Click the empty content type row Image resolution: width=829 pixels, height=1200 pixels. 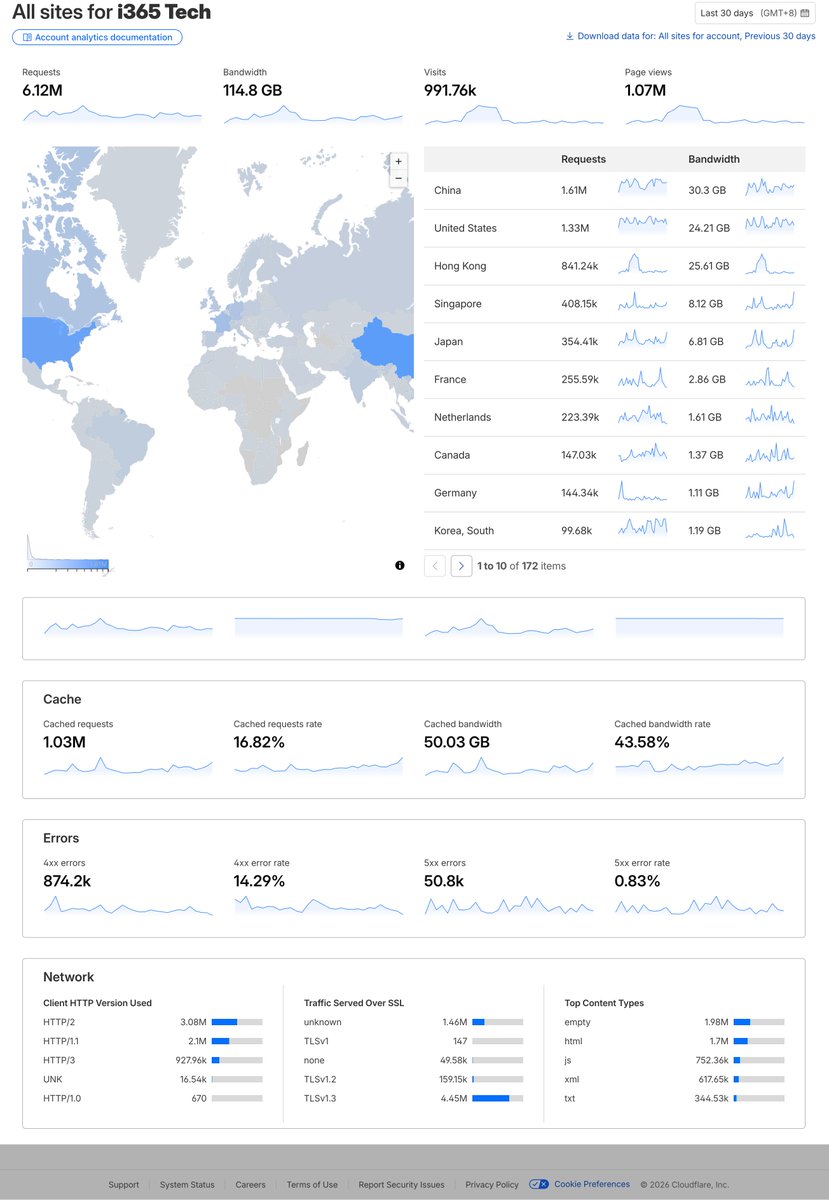pyautogui.click(x=674, y=1022)
